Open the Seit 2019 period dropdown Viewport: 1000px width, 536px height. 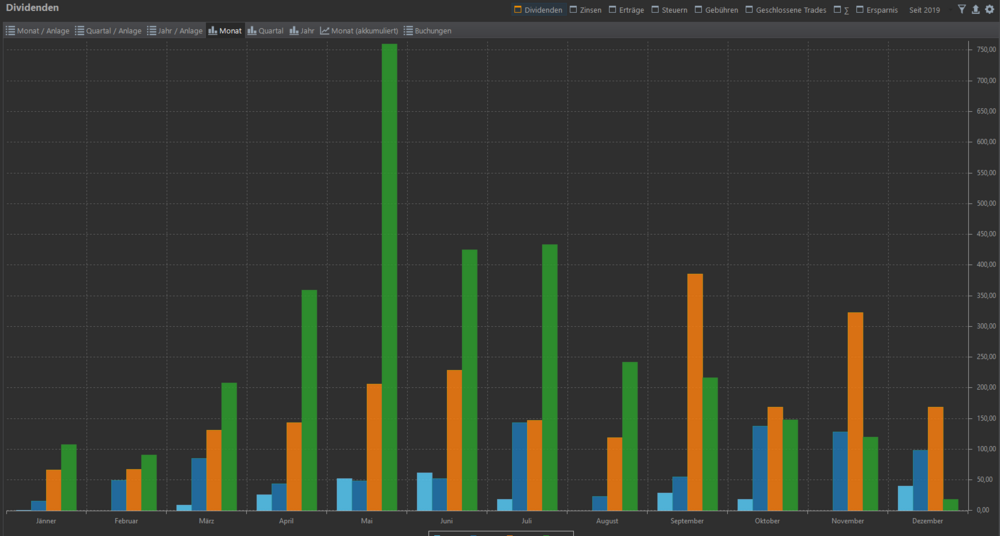924,10
